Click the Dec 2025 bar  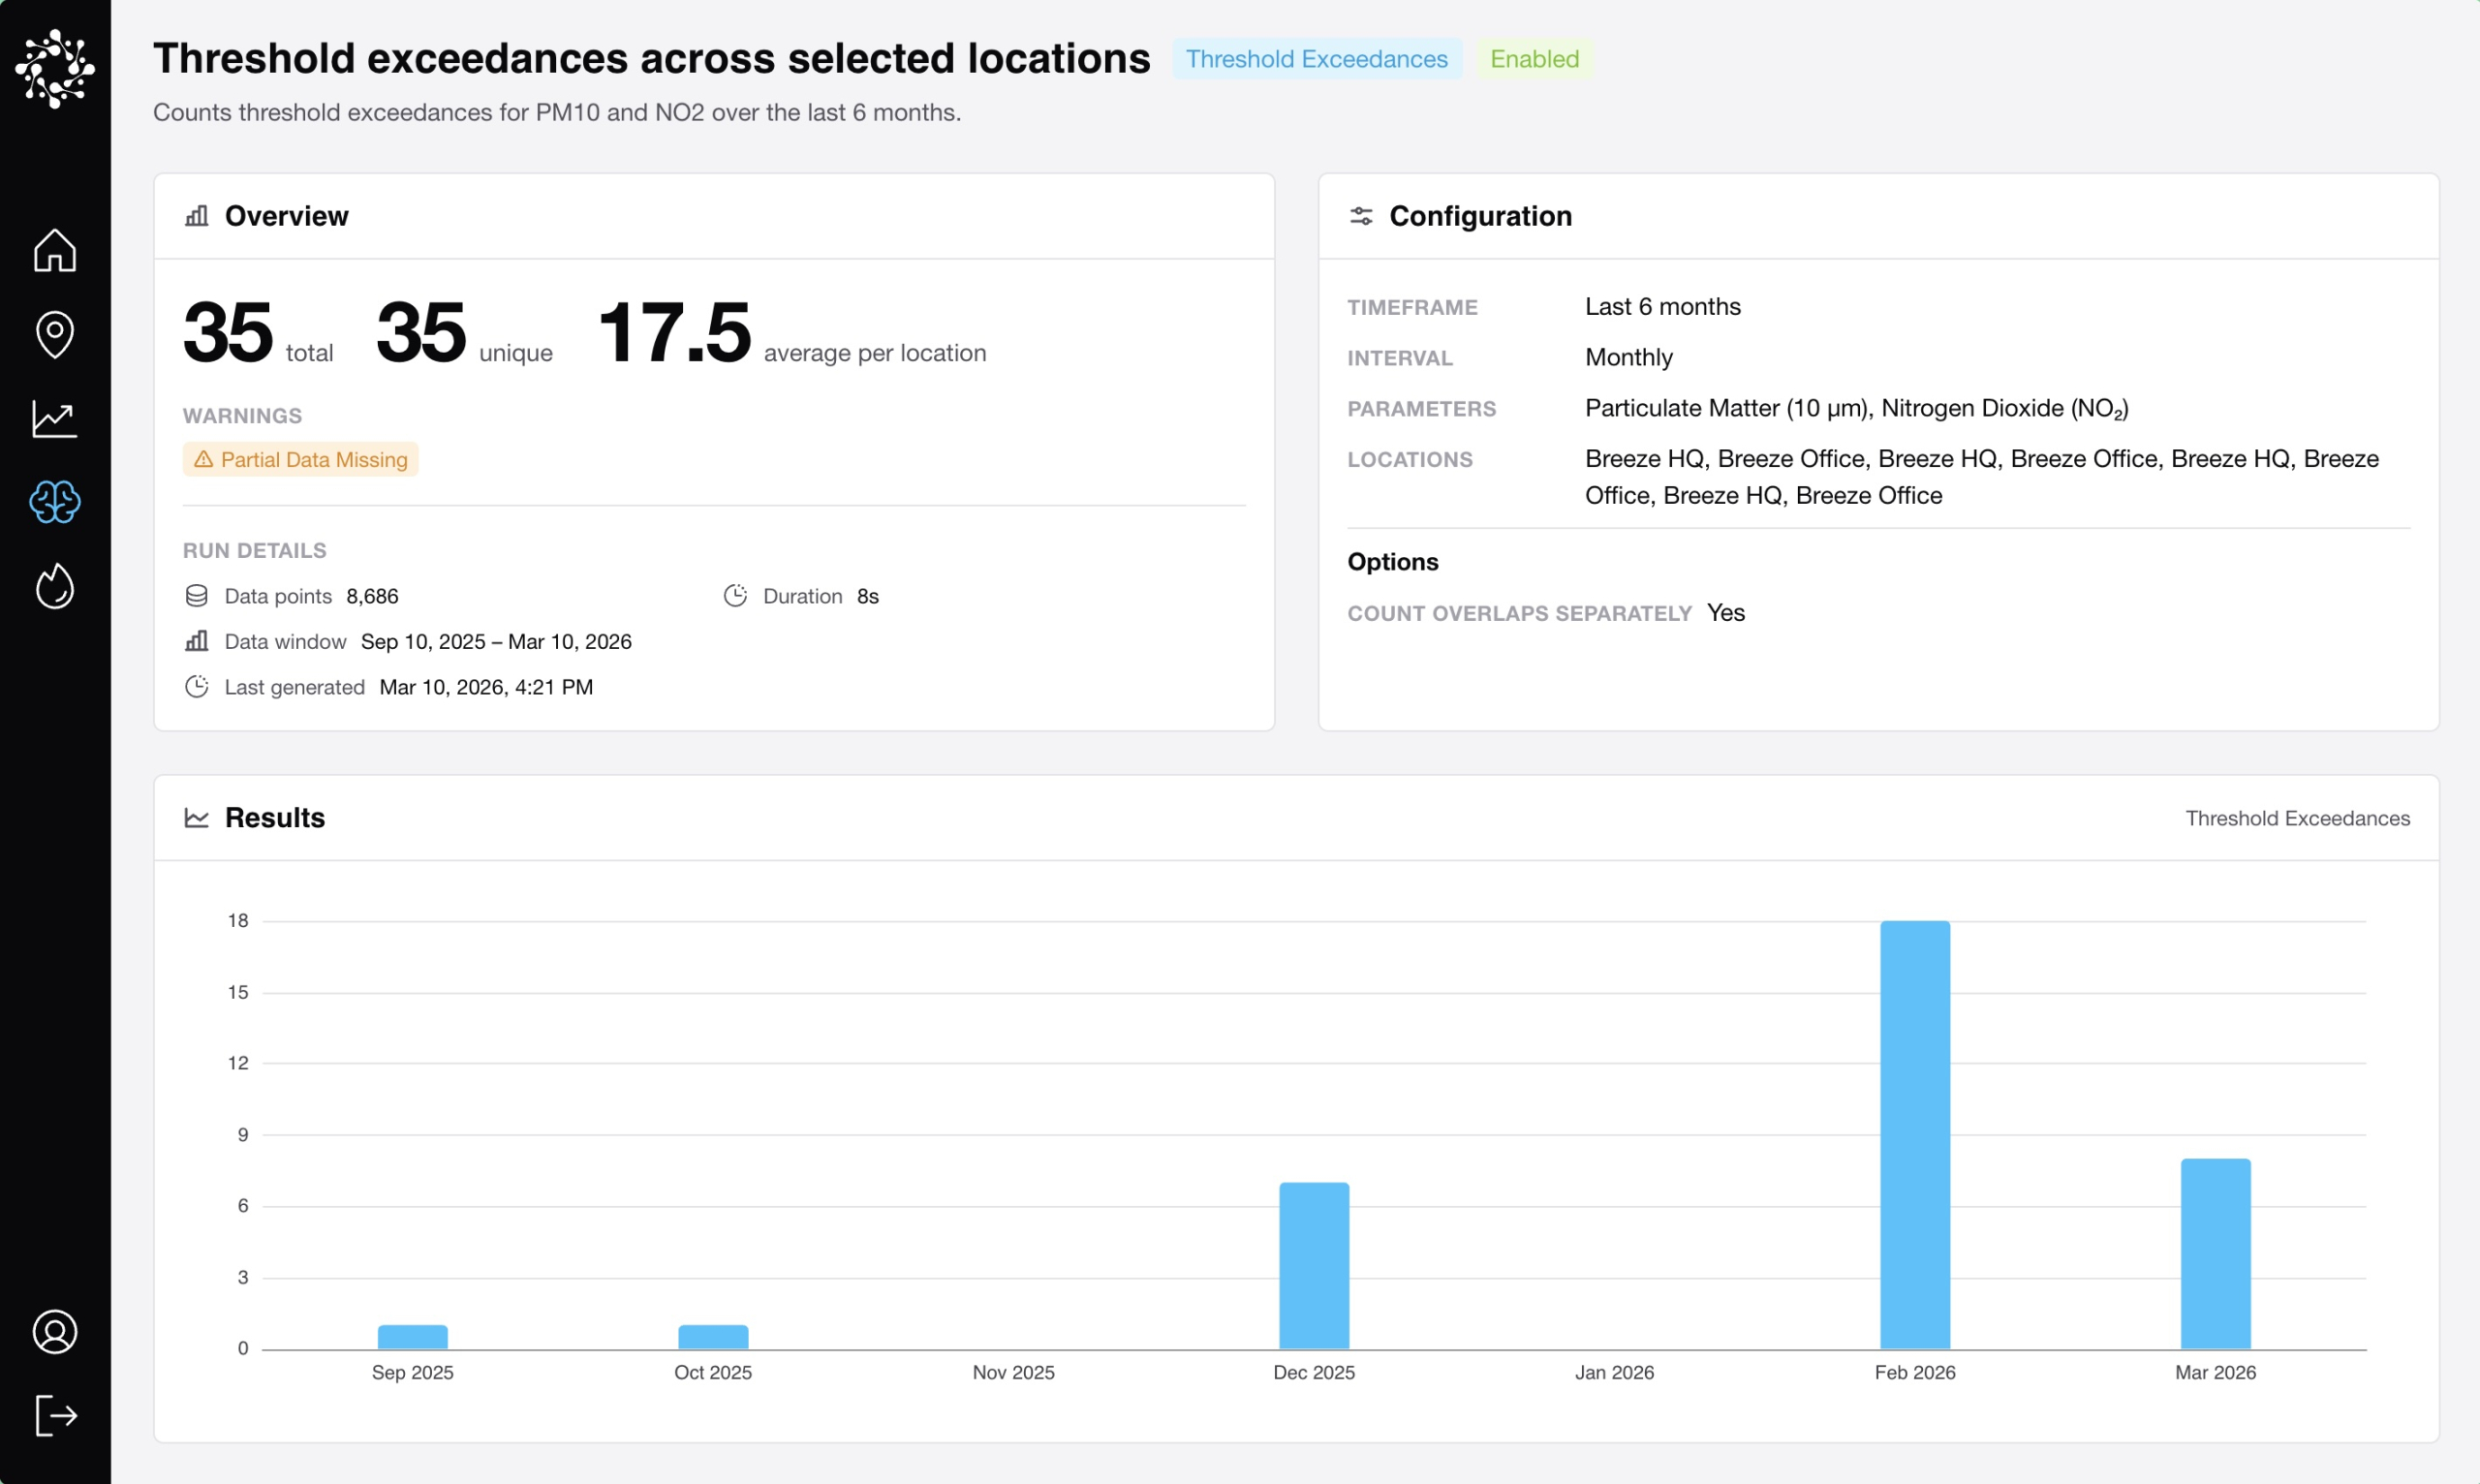[1314, 1265]
